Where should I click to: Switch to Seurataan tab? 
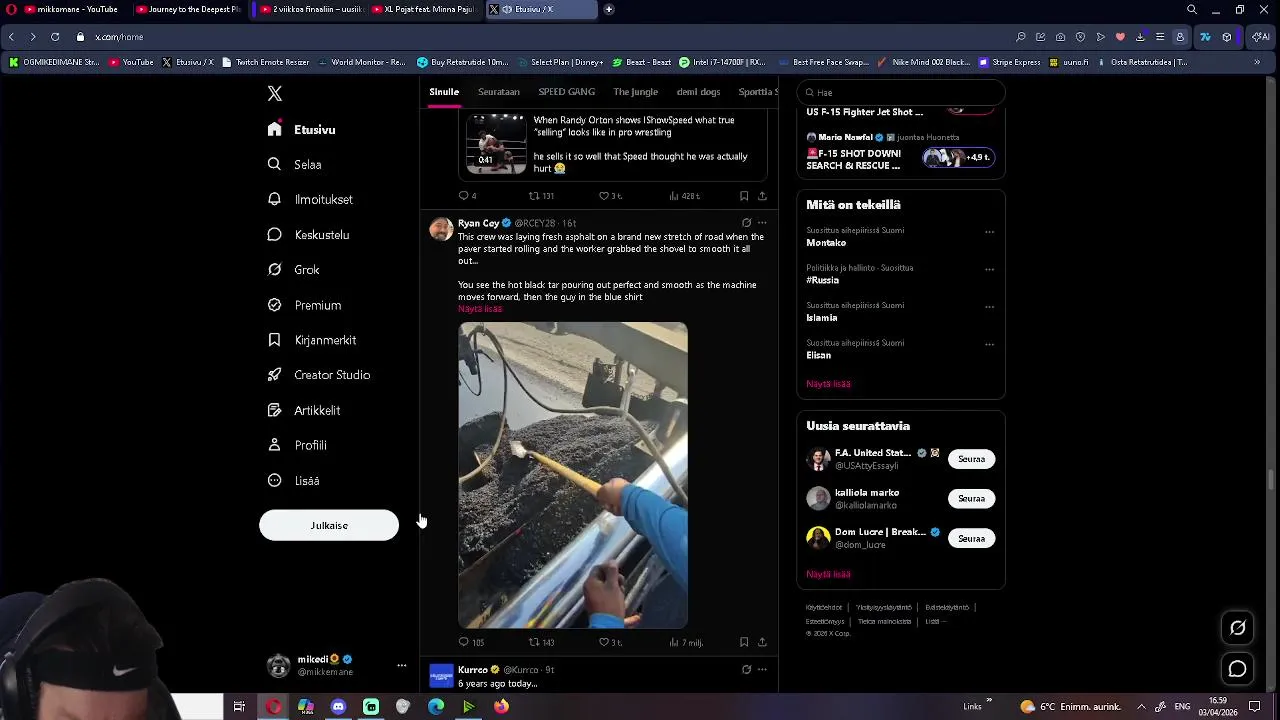pos(499,92)
